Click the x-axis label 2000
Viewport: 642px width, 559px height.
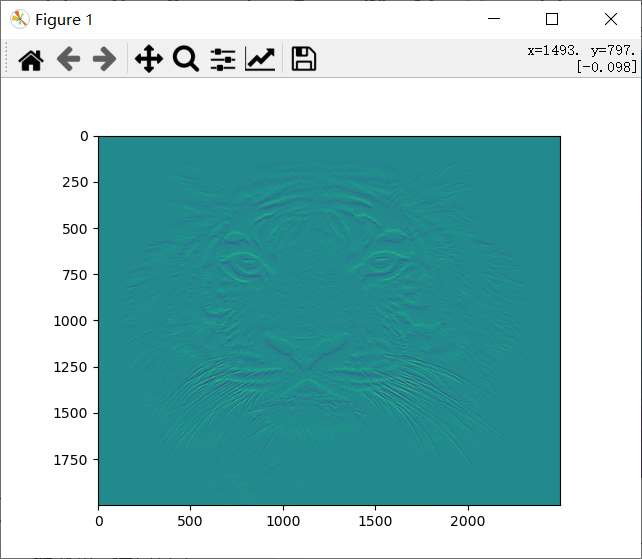click(x=468, y=521)
